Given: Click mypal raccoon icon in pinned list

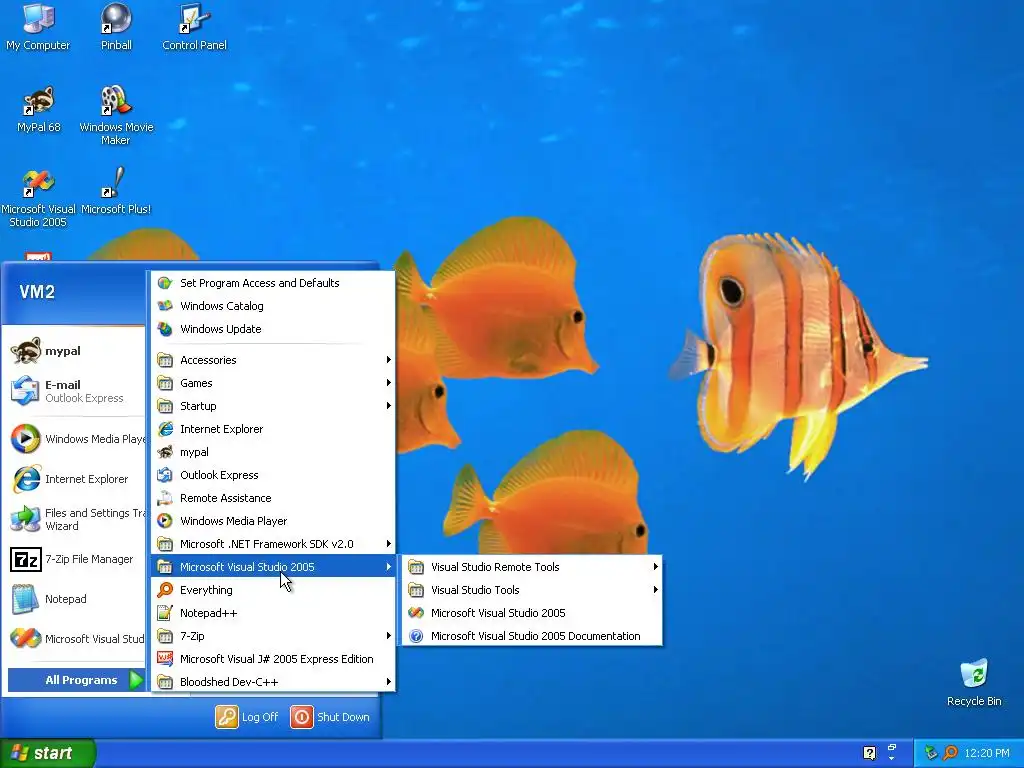Looking at the screenshot, I should click(25, 351).
